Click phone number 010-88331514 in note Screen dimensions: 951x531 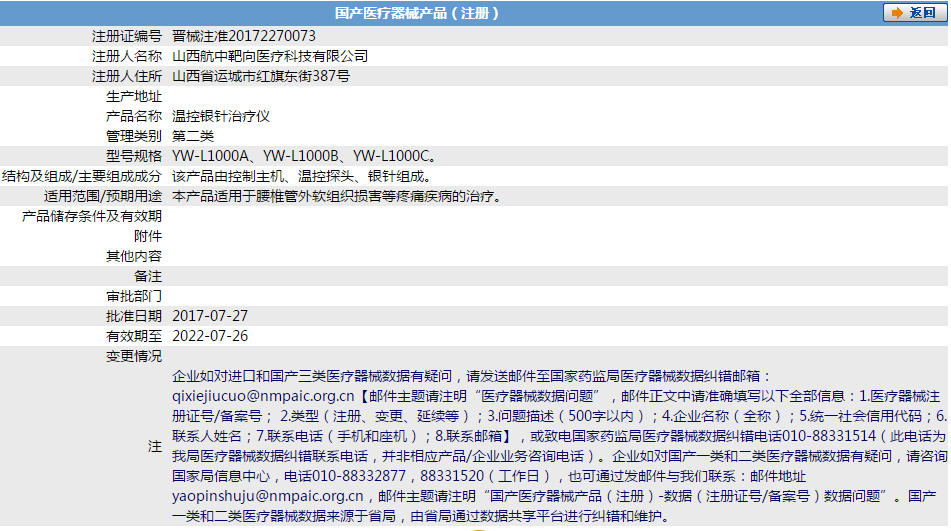[x=829, y=436]
